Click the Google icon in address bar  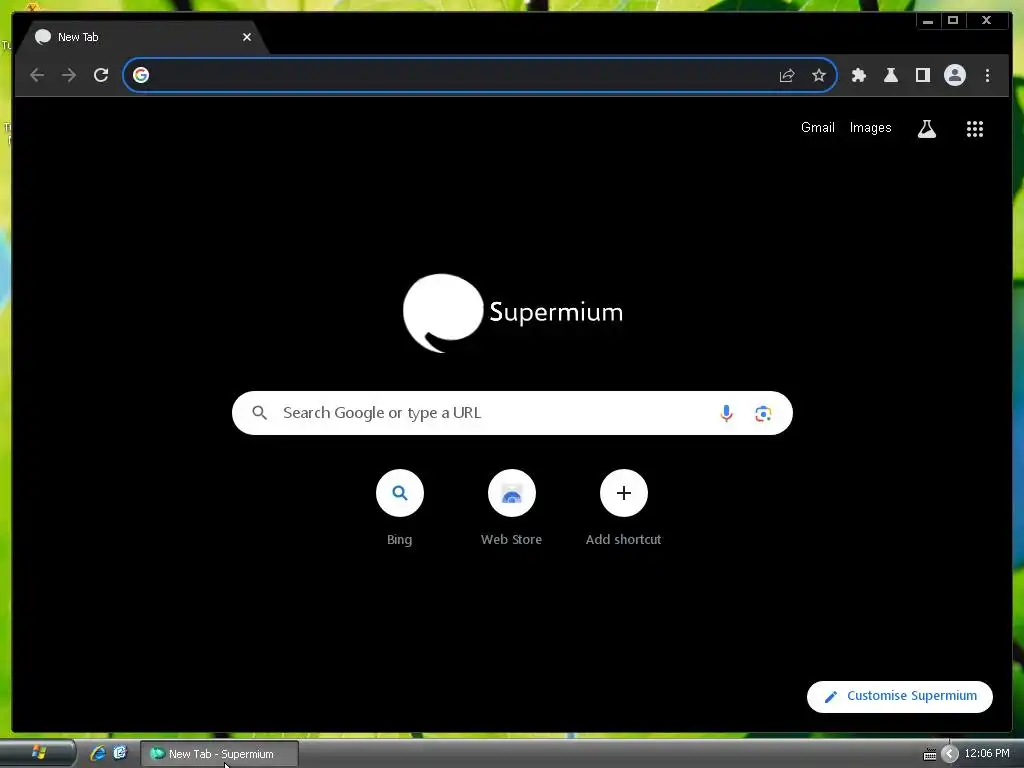[x=140, y=75]
